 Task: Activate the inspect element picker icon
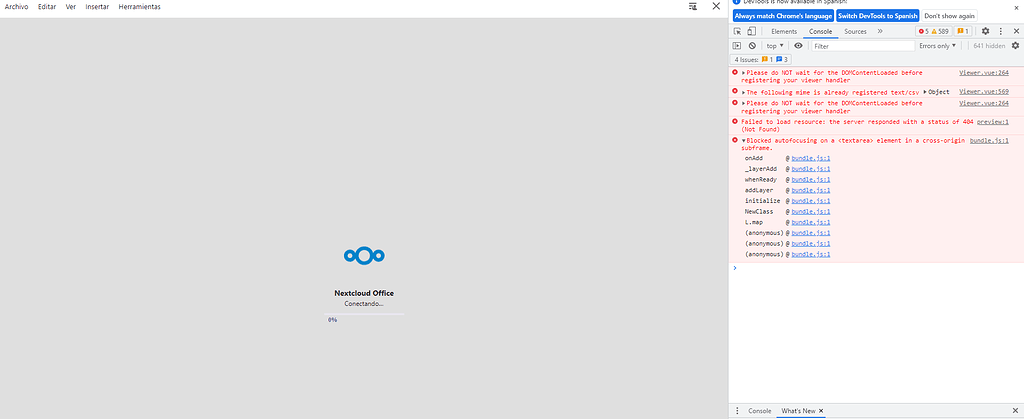click(x=737, y=31)
